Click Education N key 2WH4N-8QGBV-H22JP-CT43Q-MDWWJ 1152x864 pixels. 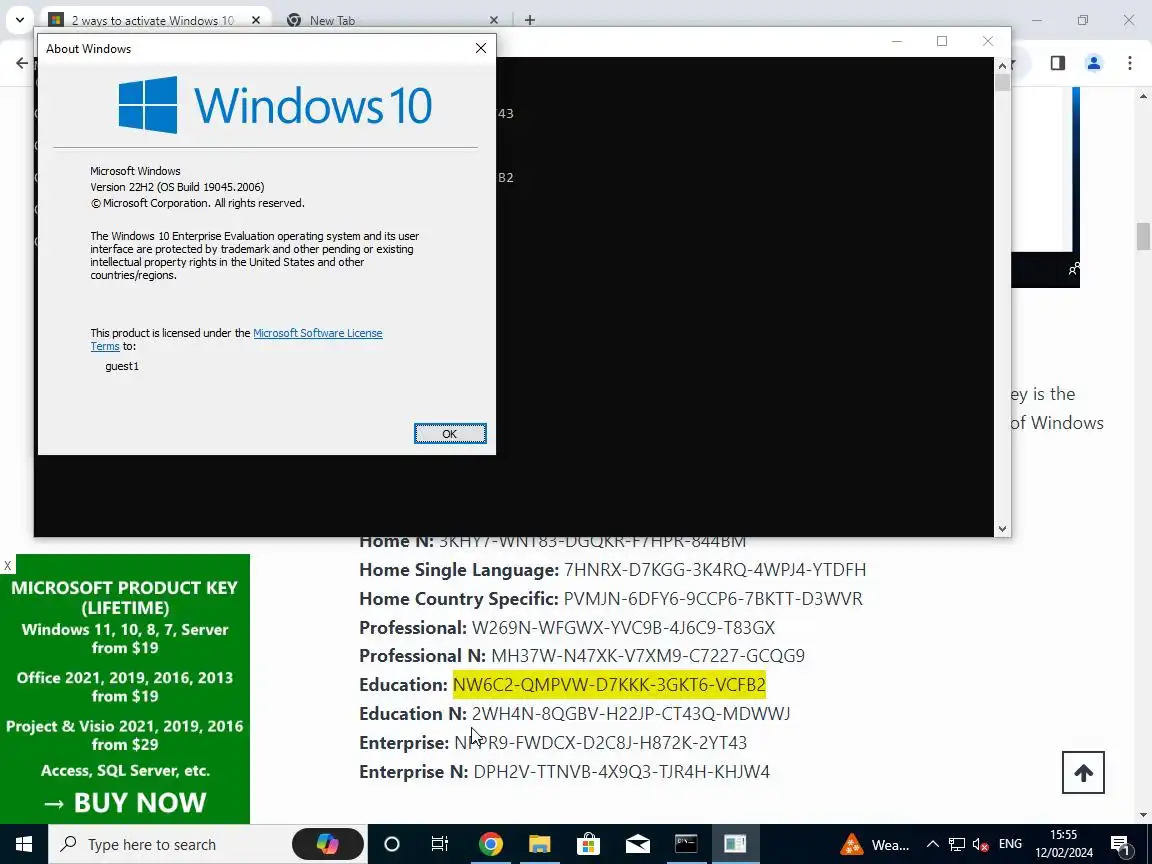[631, 713]
